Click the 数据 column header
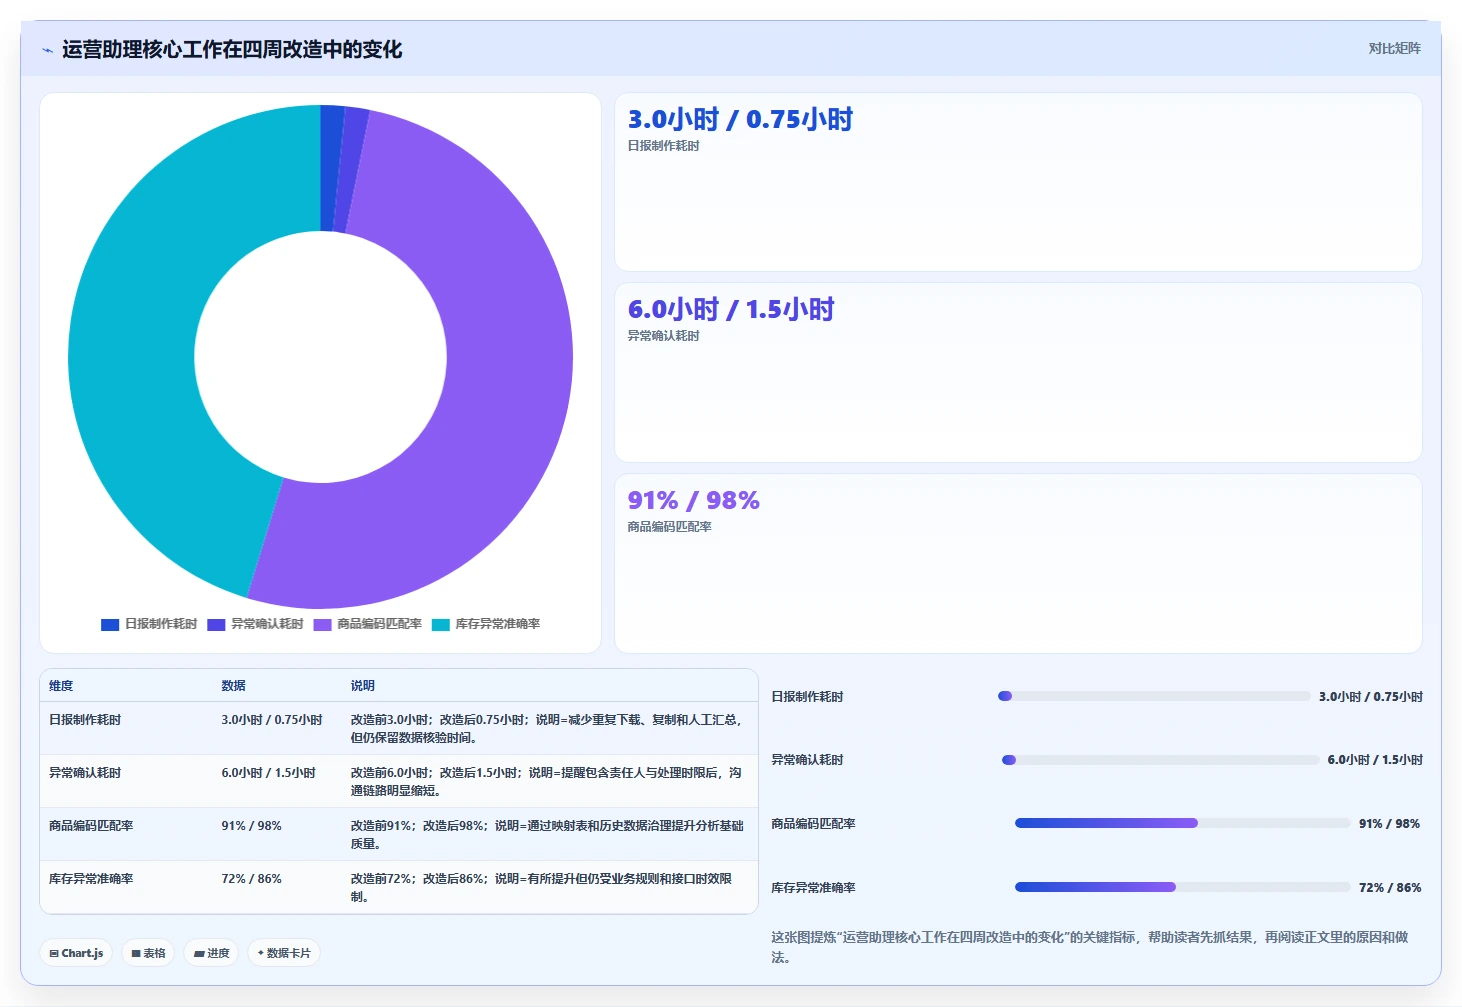 pos(233,686)
